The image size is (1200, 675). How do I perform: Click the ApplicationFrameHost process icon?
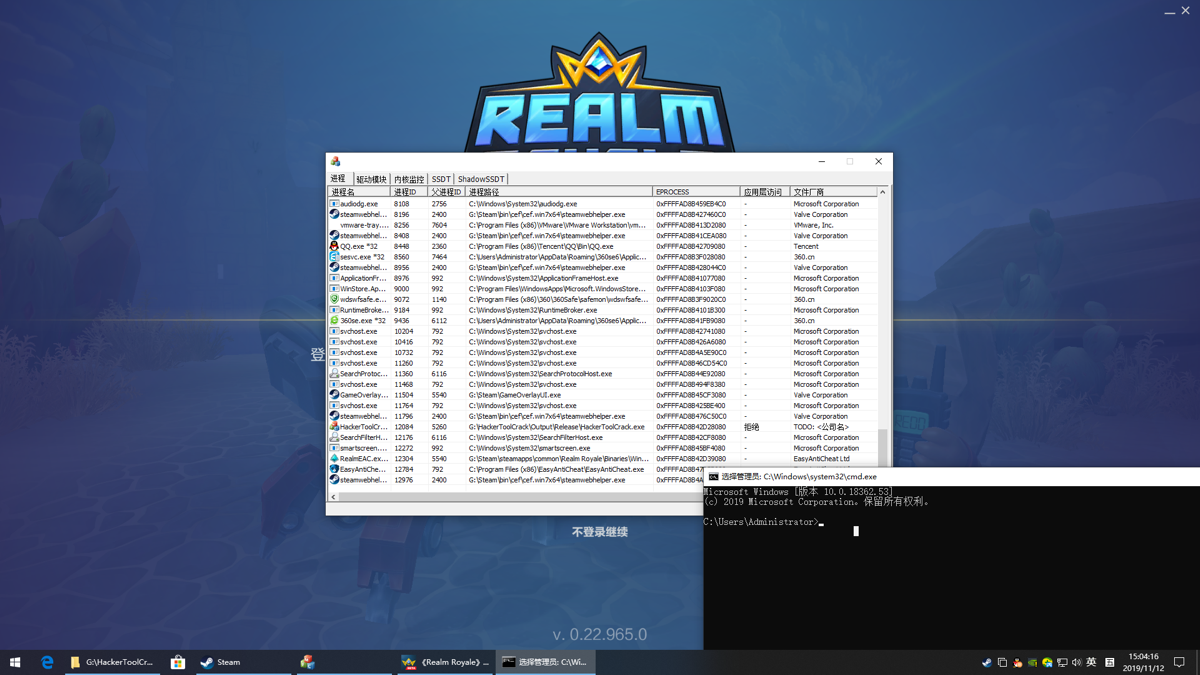pyautogui.click(x=334, y=278)
